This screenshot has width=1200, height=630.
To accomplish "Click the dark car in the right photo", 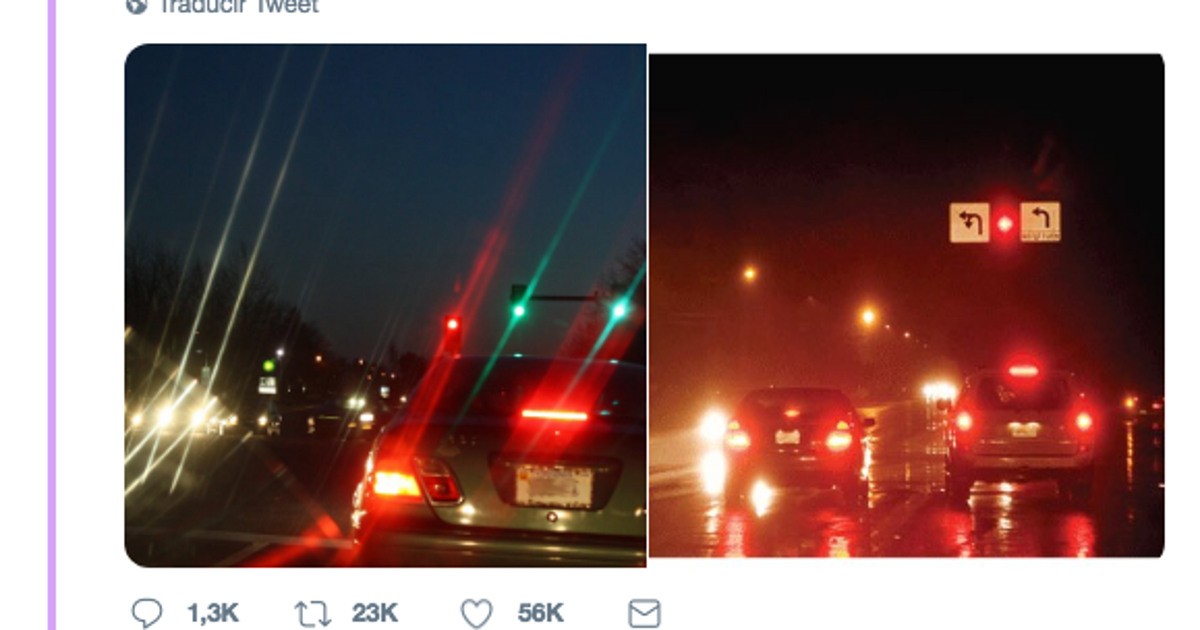I will (790, 440).
